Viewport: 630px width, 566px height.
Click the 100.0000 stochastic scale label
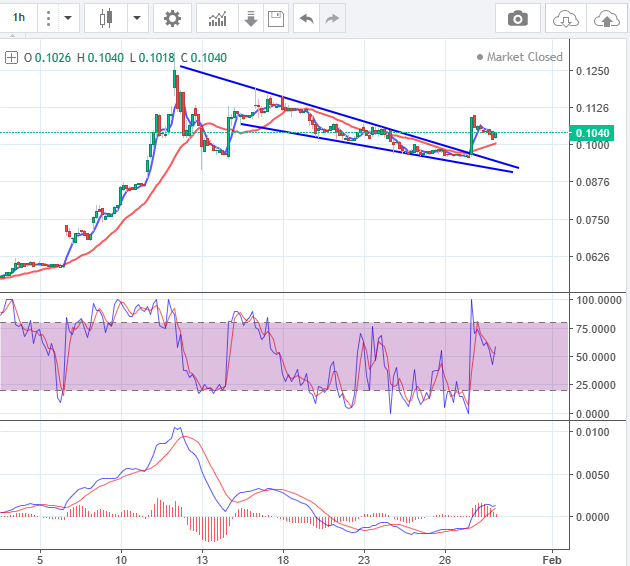coord(599,300)
